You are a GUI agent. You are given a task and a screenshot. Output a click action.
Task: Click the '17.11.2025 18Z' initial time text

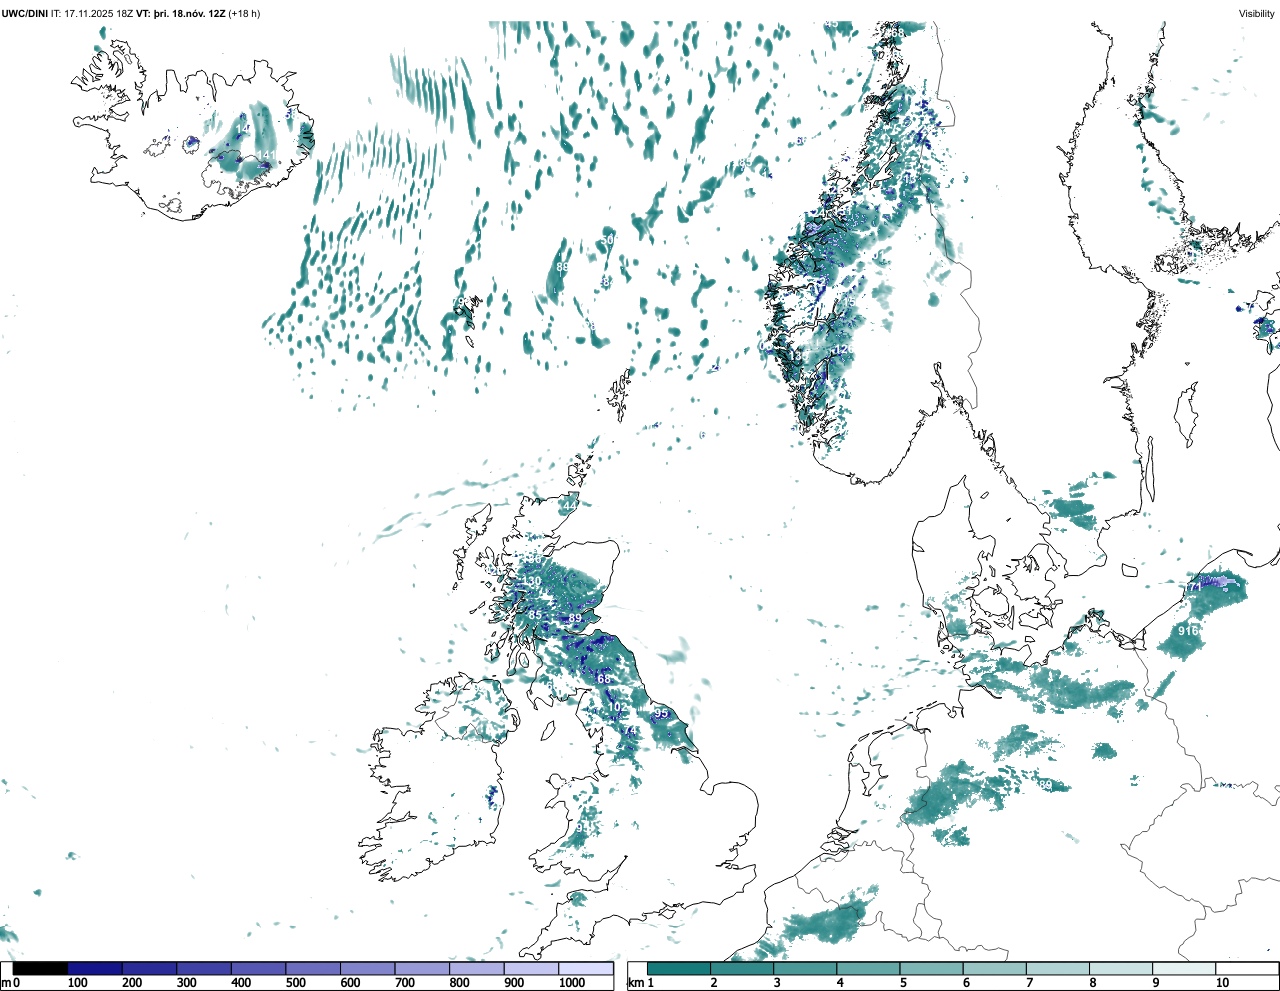[x=99, y=13]
